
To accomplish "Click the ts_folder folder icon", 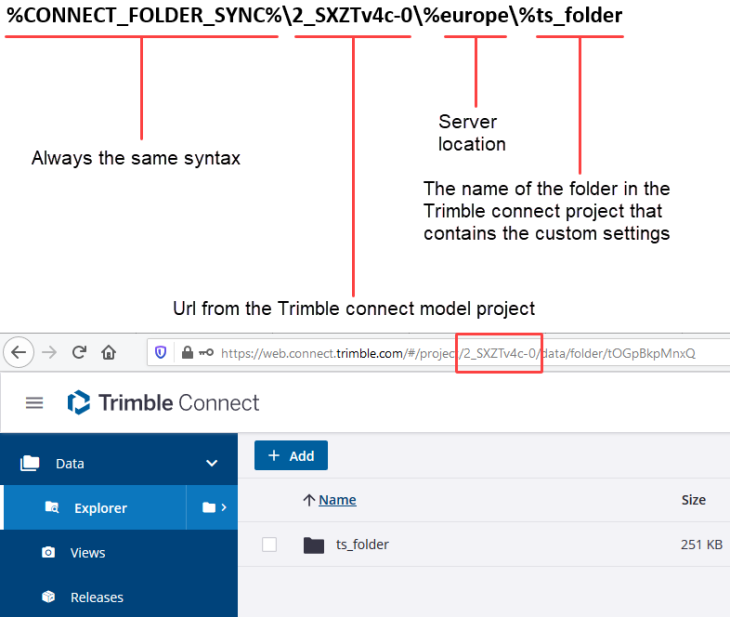I will (314, 545).
